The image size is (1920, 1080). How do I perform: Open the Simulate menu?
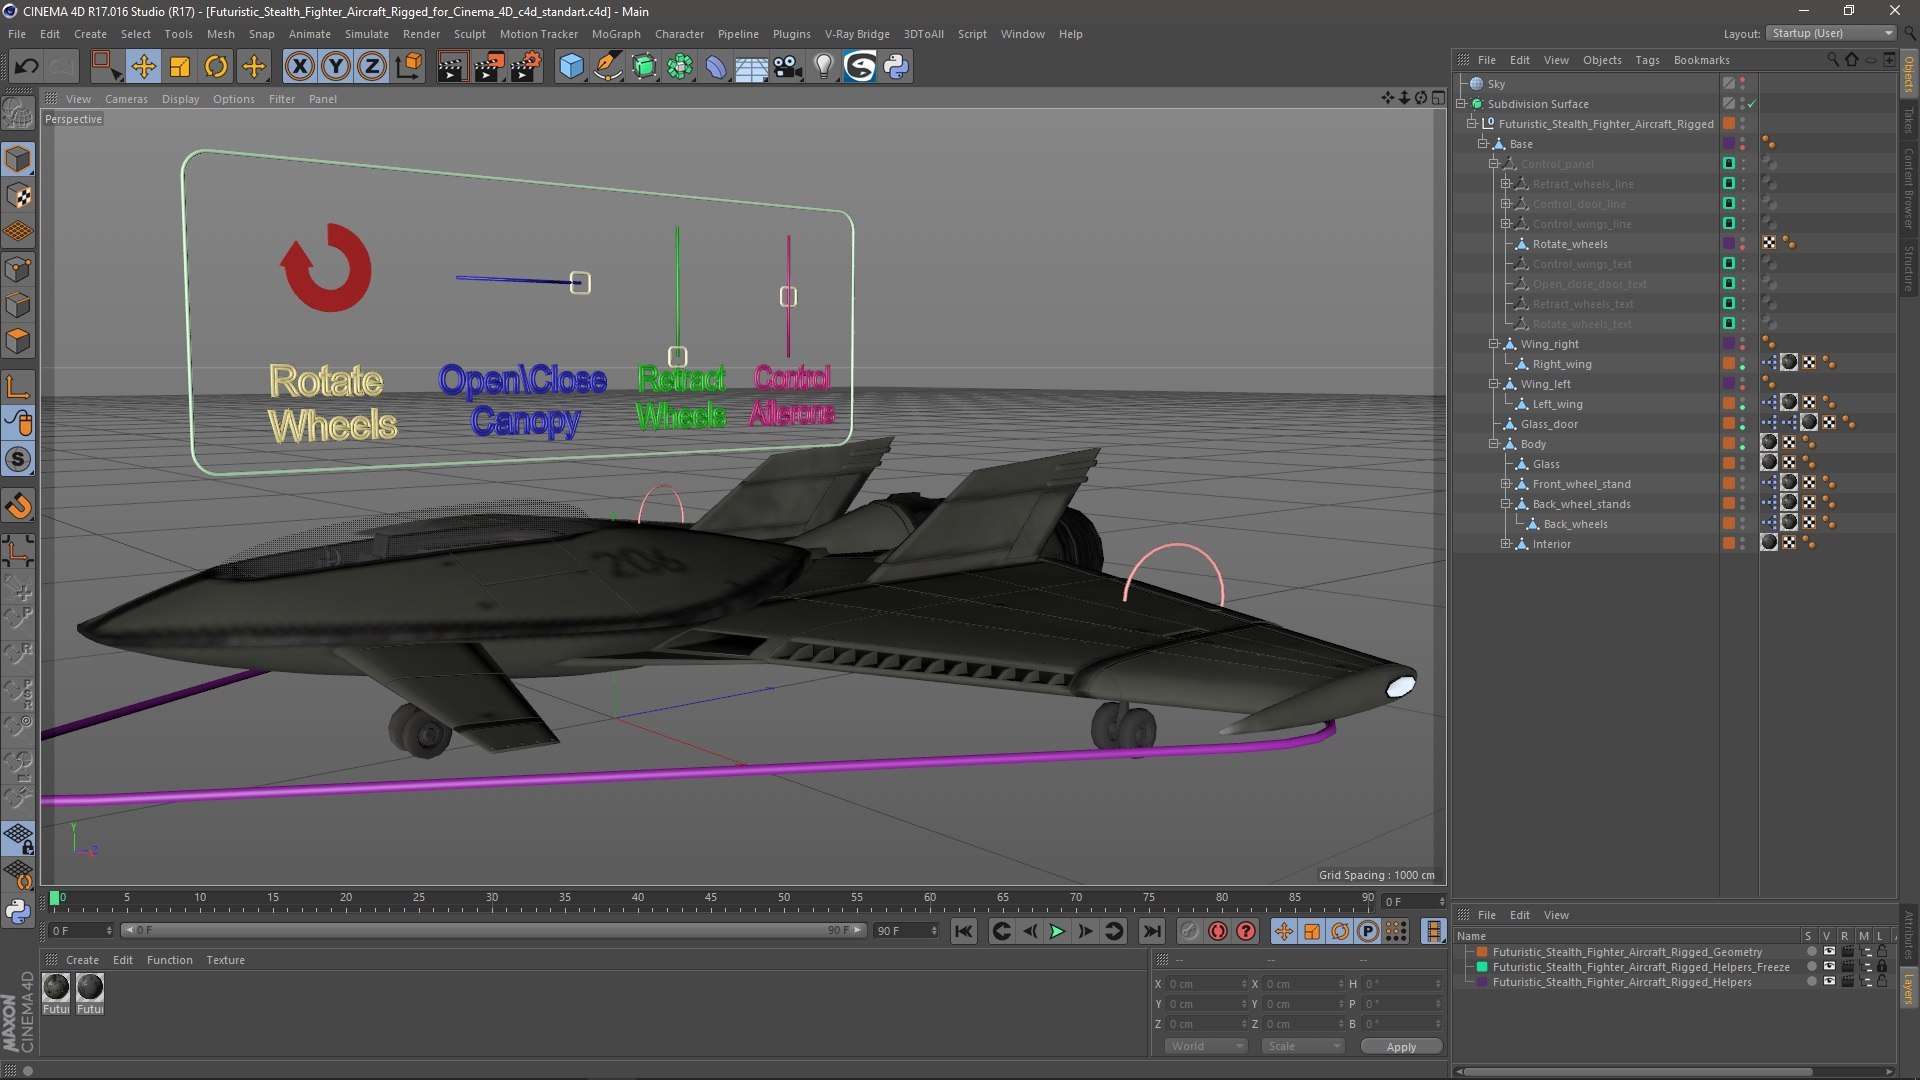366,34
